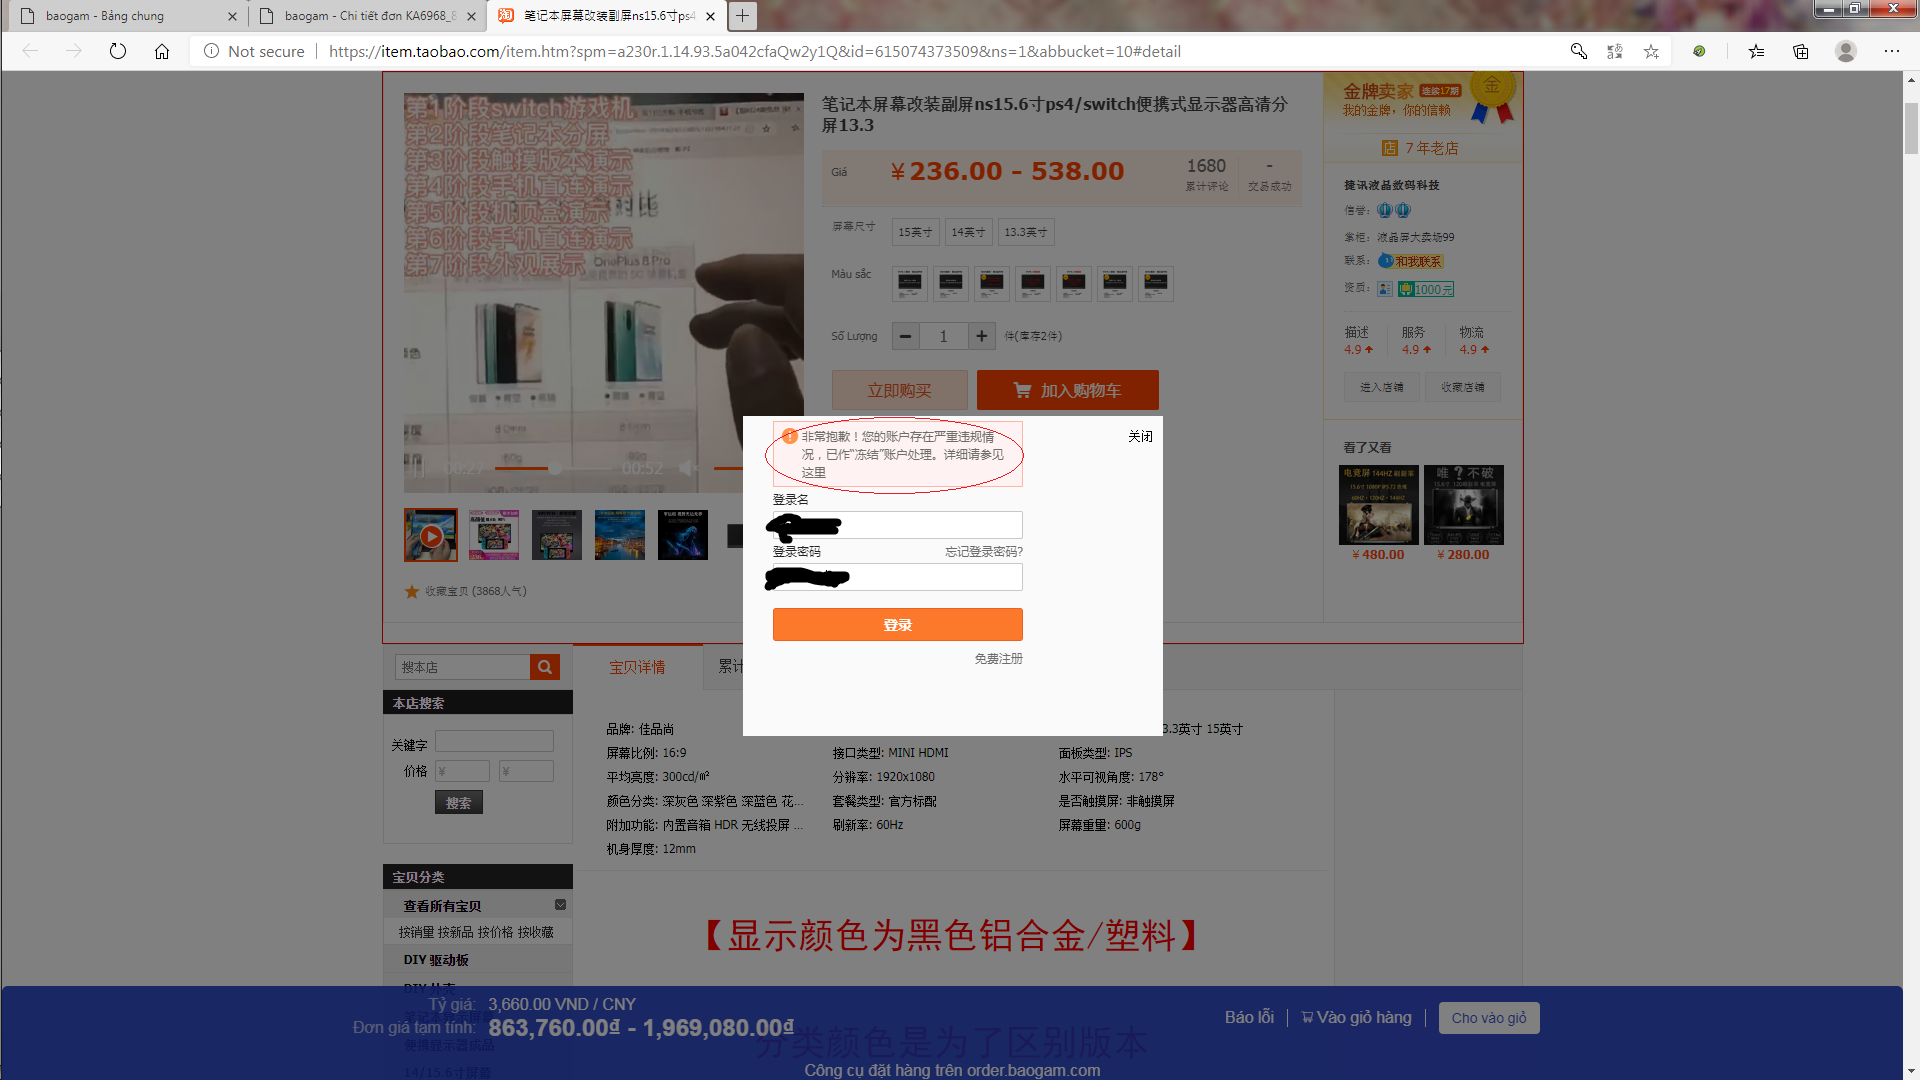Image resolution: width=1920 pixels, height=1080 pixels.
Task: Click the browser address bar URL
Action: (x=755, y=51)
